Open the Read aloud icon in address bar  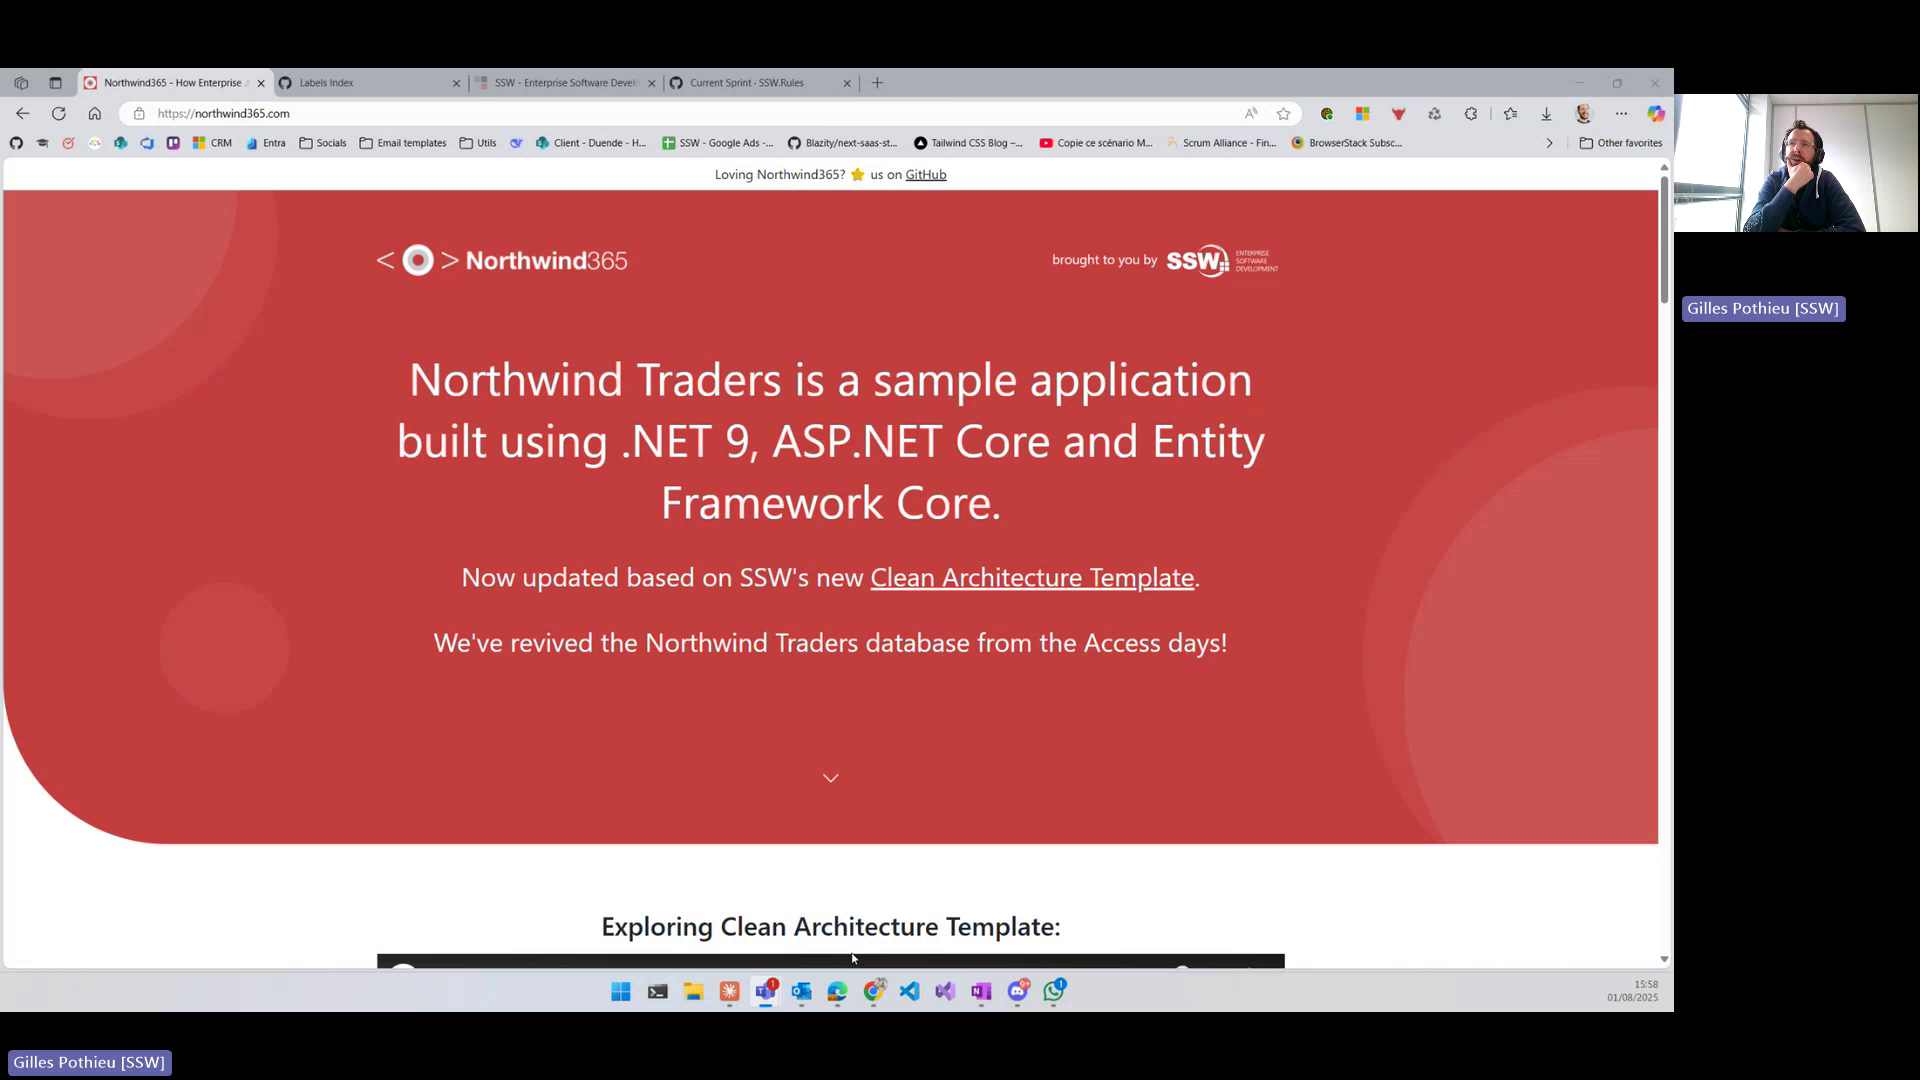click(1251, 113)
